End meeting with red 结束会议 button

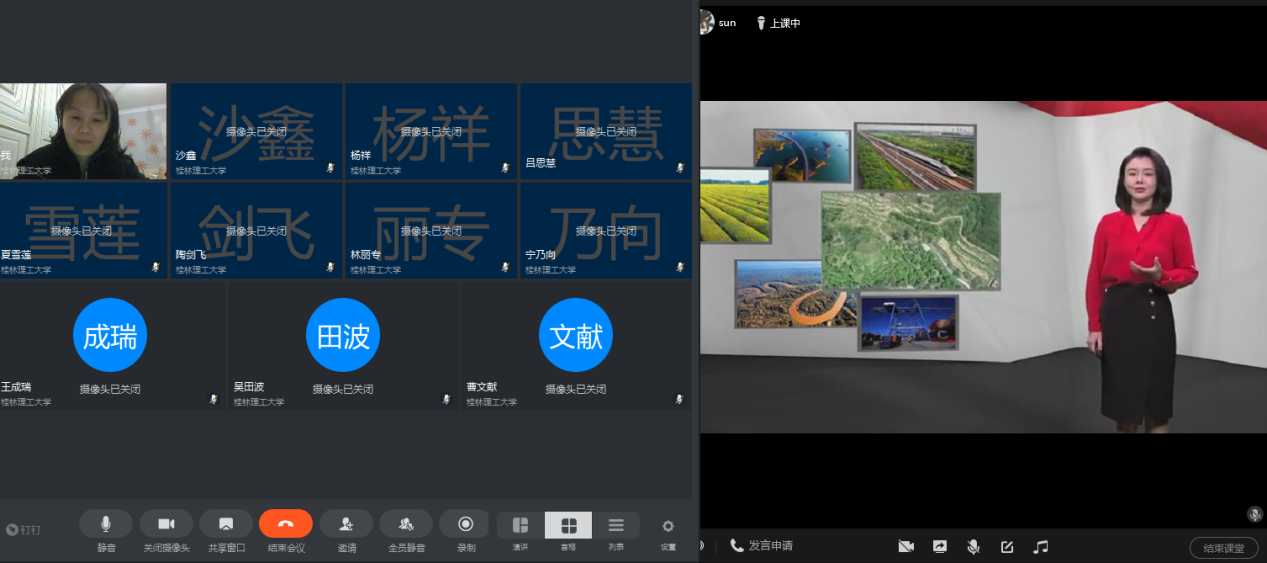point(286,524)
